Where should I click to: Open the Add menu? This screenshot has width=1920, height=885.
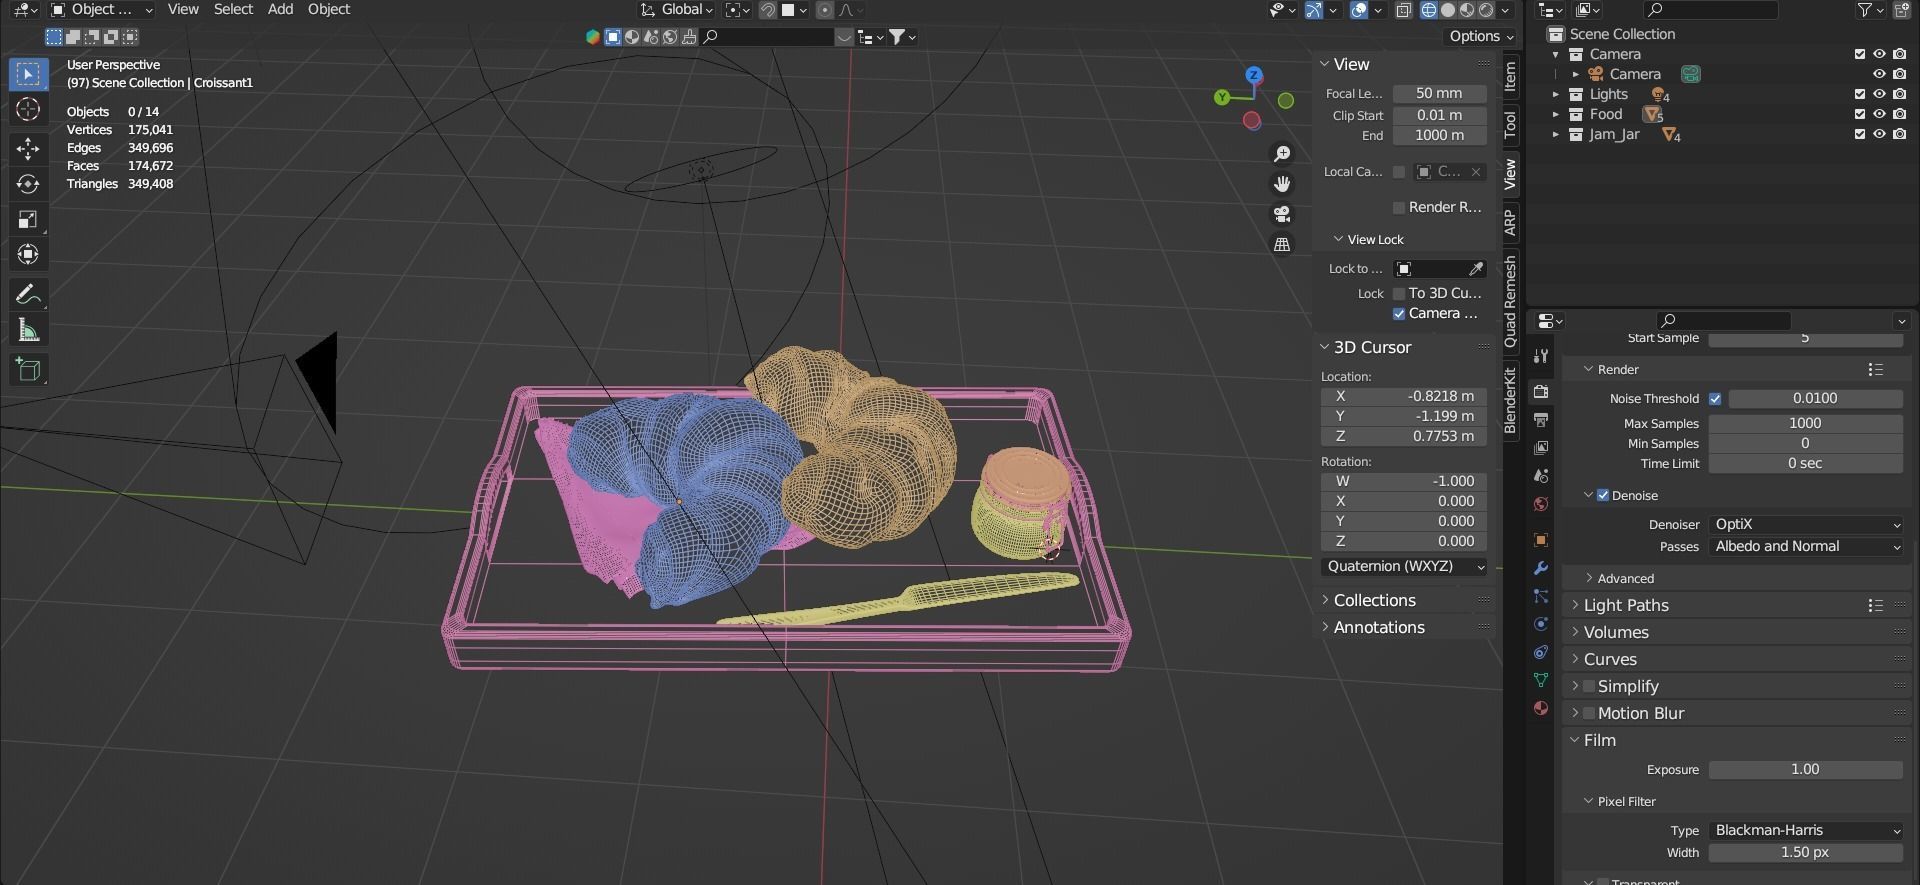click(x=280, y=9)
